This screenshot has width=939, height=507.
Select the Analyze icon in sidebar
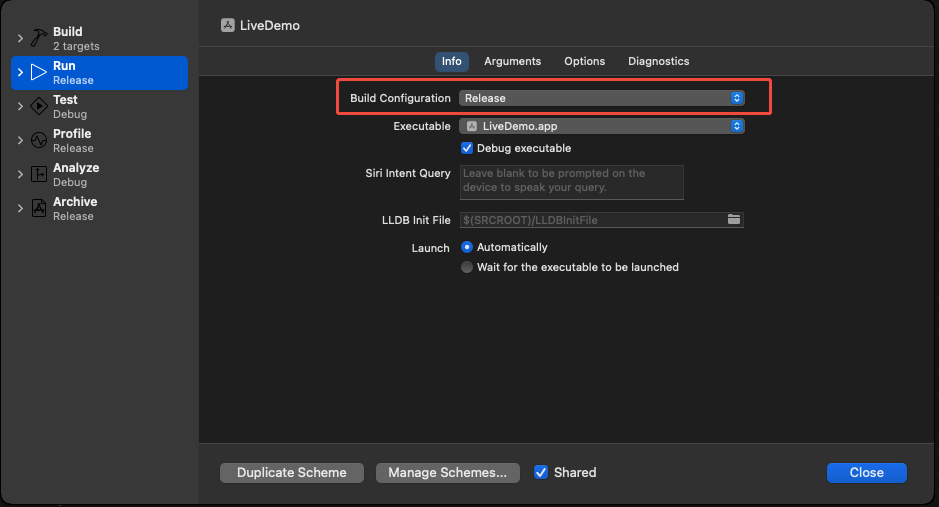[39, 174]
